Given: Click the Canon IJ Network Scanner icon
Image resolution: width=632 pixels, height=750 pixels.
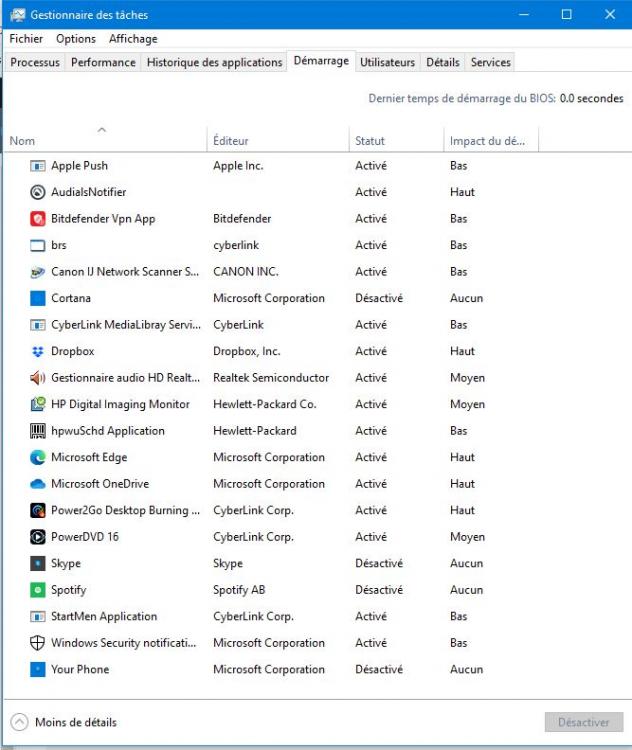Looking at the screenshot, I should coord(37,272).
